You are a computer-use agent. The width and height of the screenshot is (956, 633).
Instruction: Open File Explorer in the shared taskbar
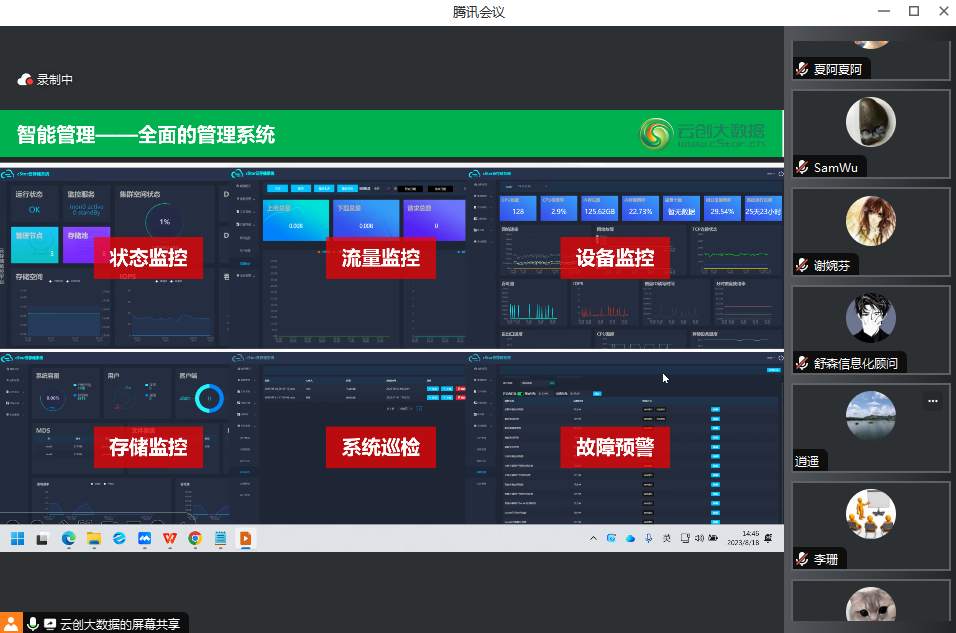coord(94,539)
